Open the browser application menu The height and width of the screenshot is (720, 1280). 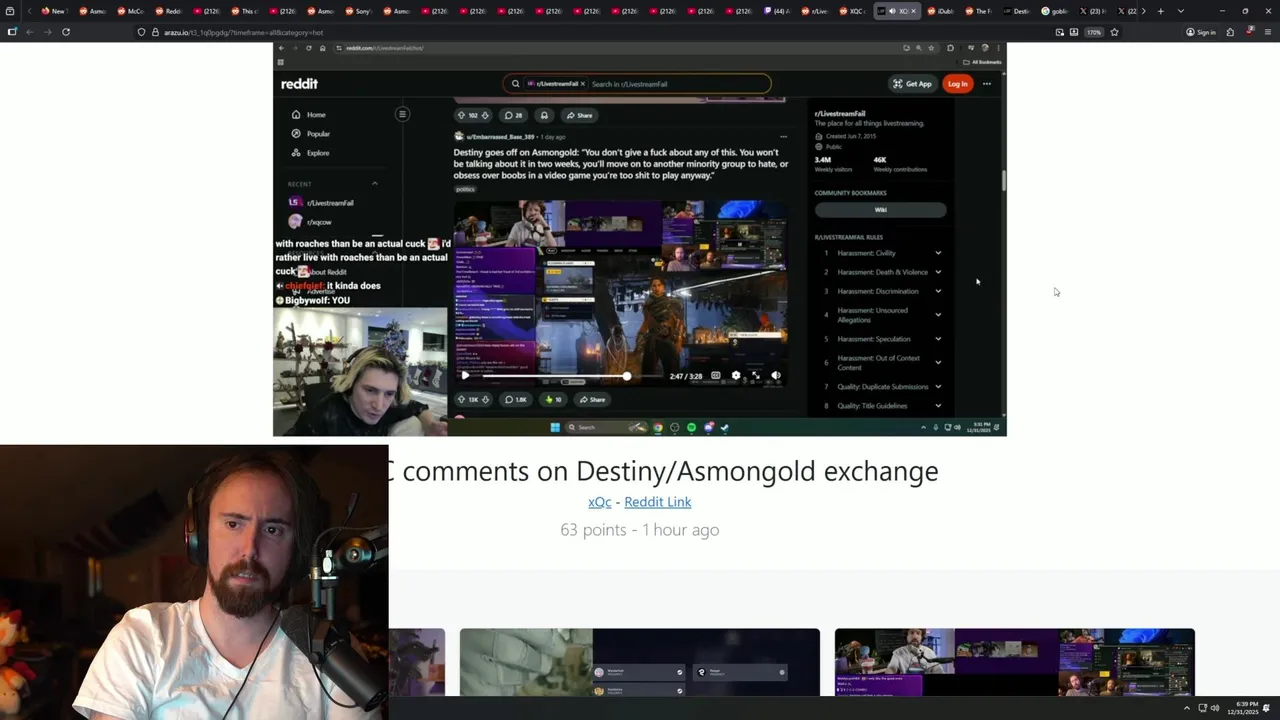(x=1267, y=32)
